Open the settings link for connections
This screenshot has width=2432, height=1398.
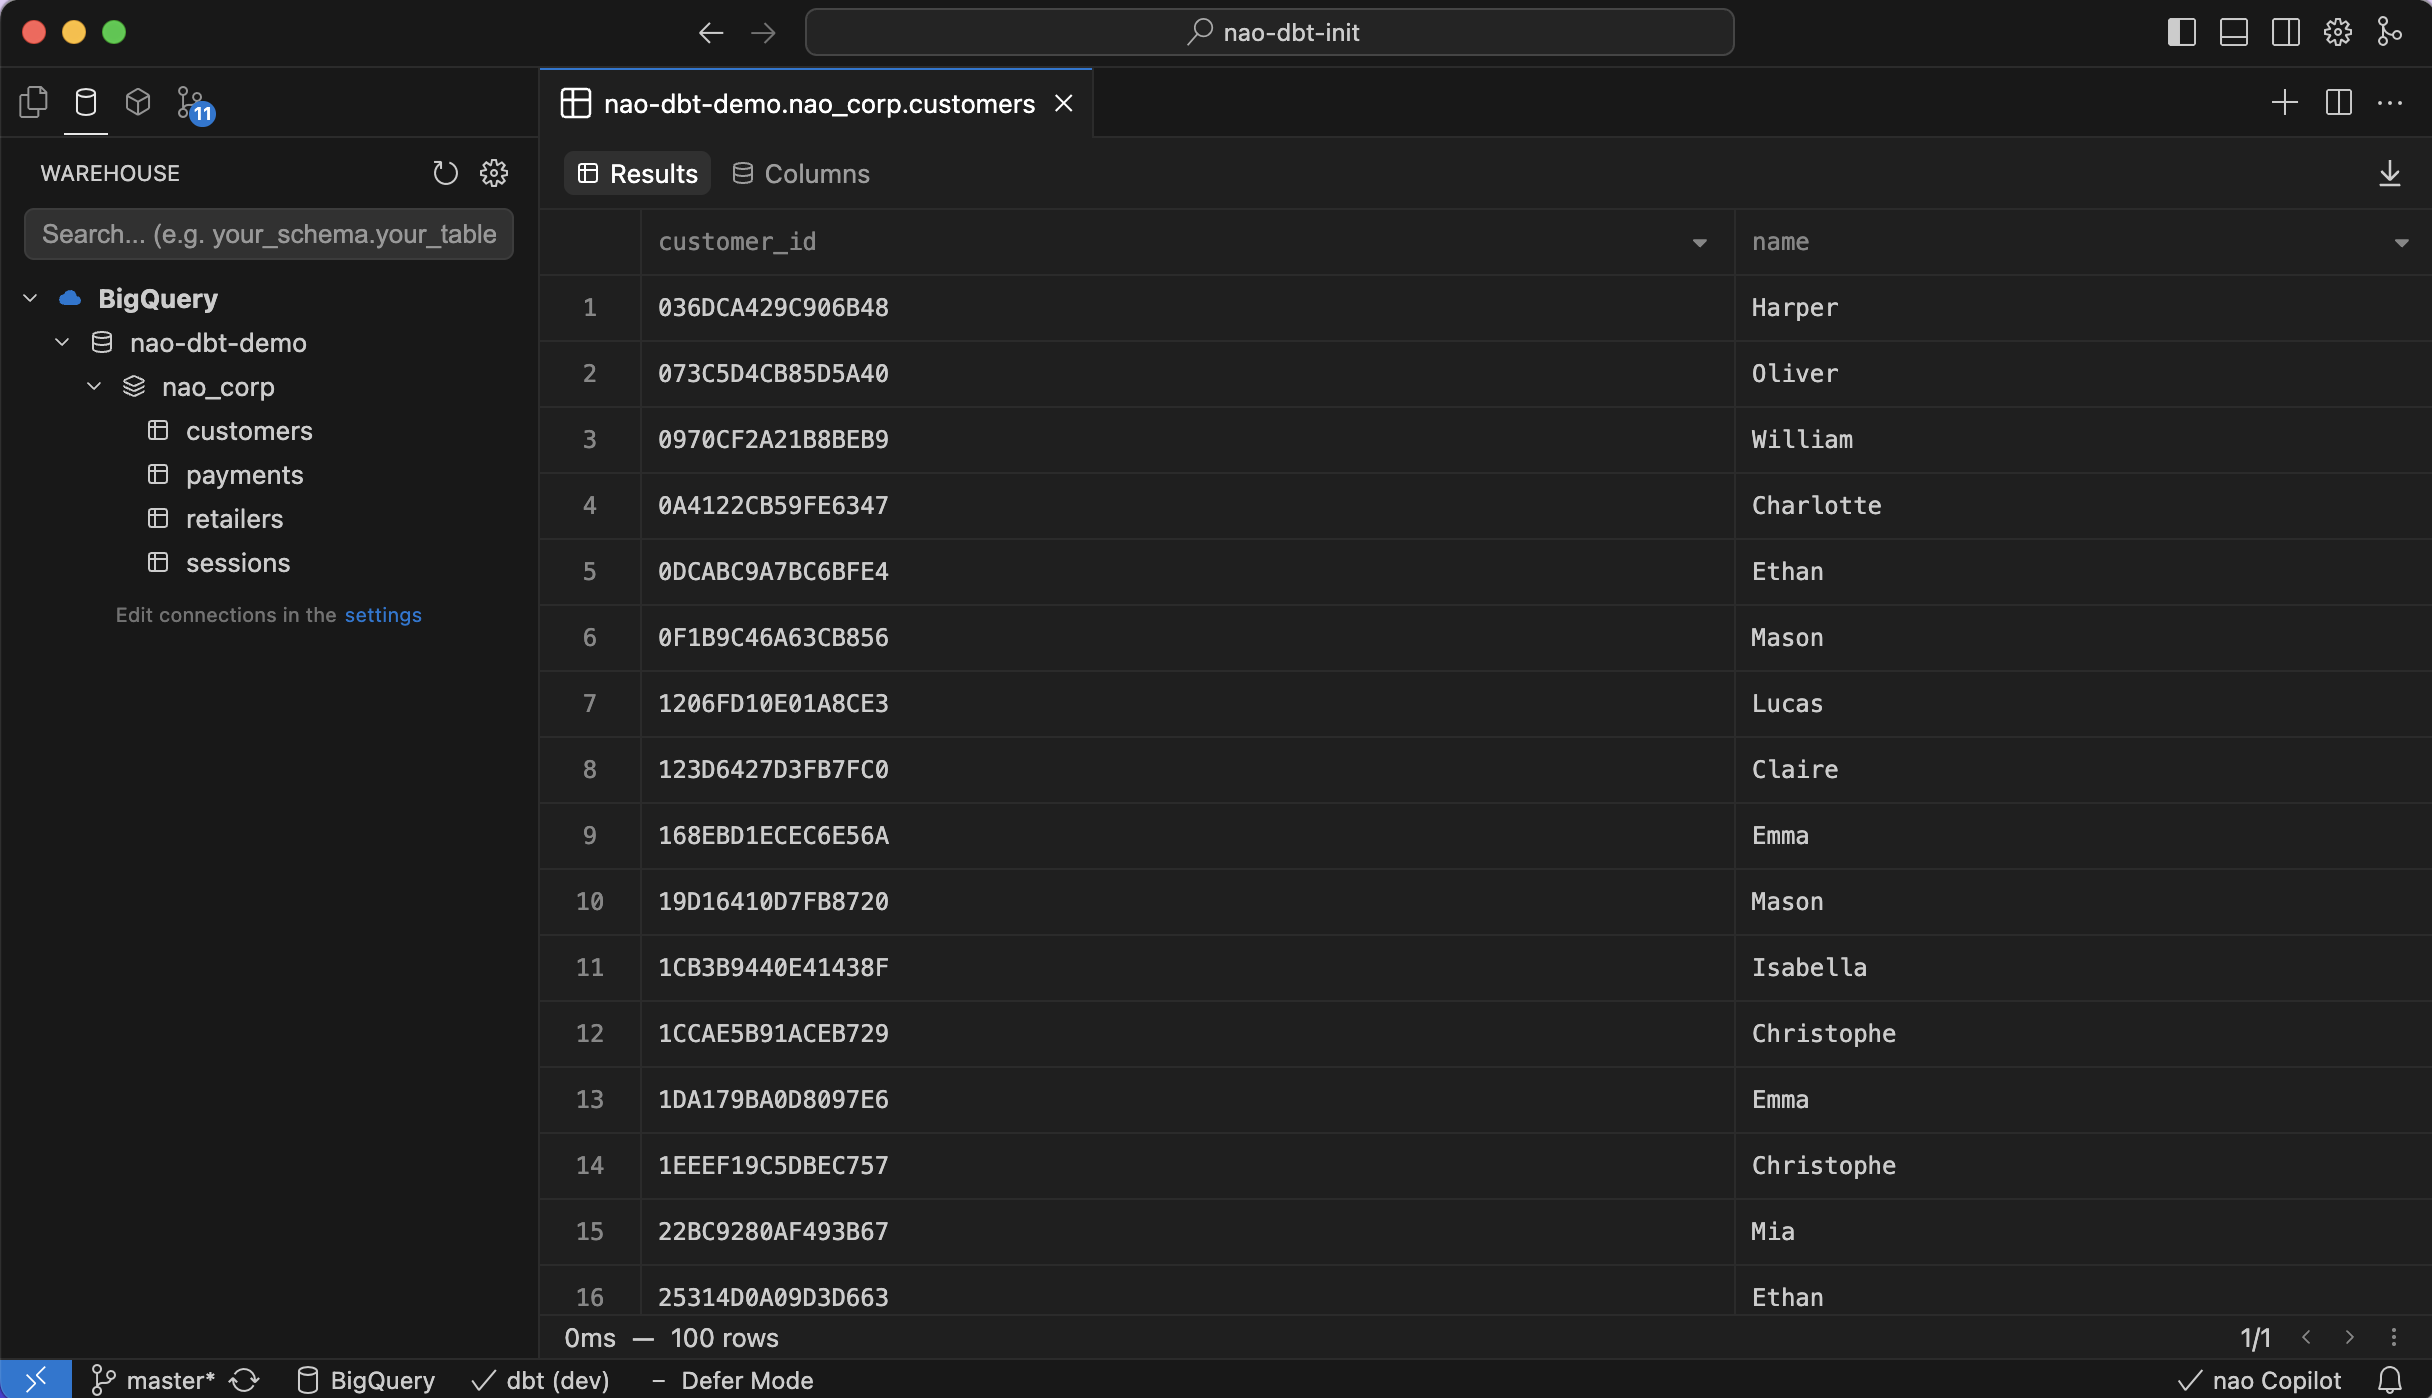[384, 615]
